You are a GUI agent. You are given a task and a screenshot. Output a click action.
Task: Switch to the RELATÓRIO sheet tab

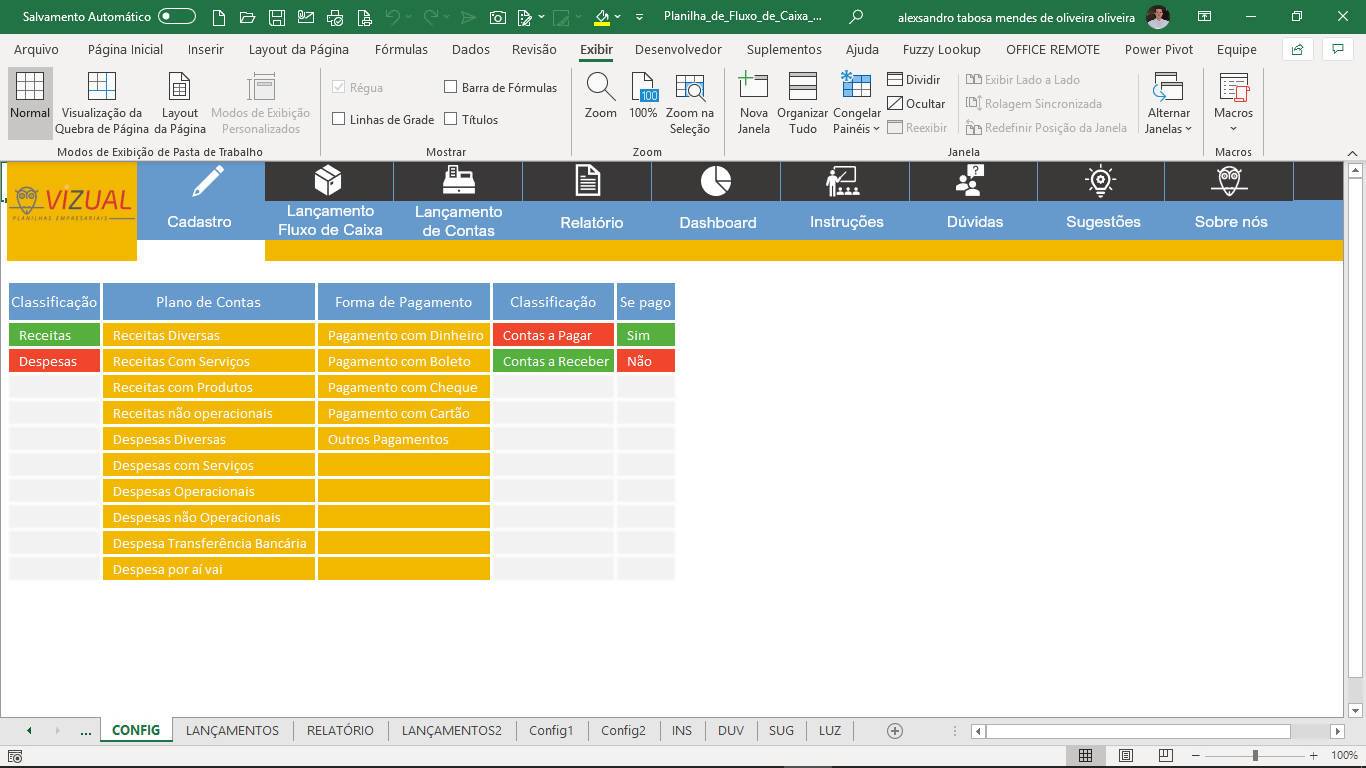tap(340, 731)
